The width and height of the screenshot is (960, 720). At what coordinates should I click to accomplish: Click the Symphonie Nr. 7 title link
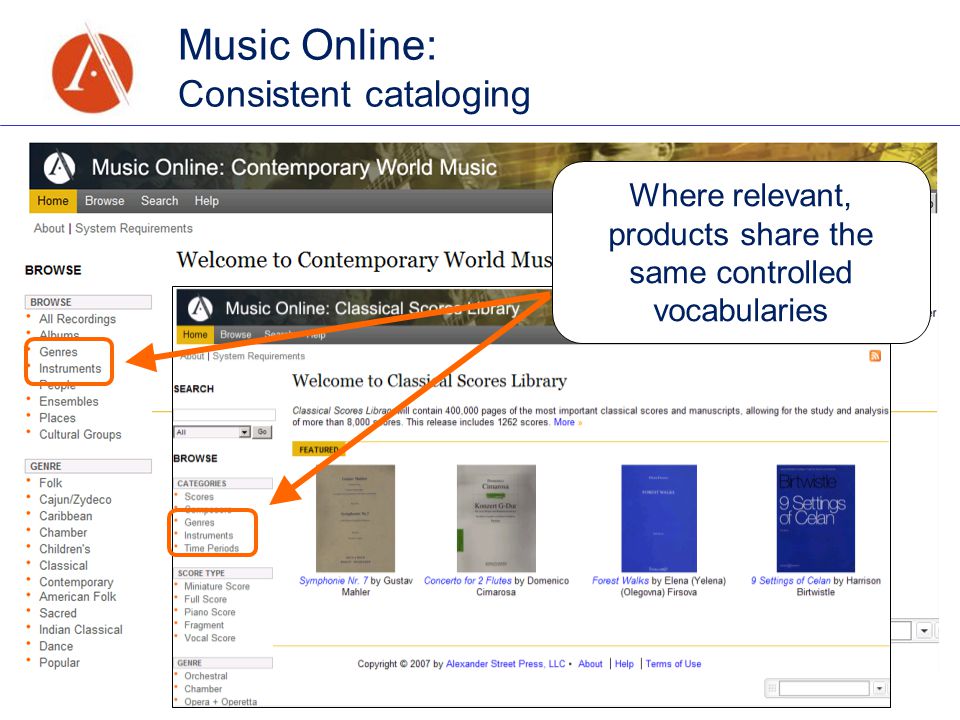pos(334,580)
